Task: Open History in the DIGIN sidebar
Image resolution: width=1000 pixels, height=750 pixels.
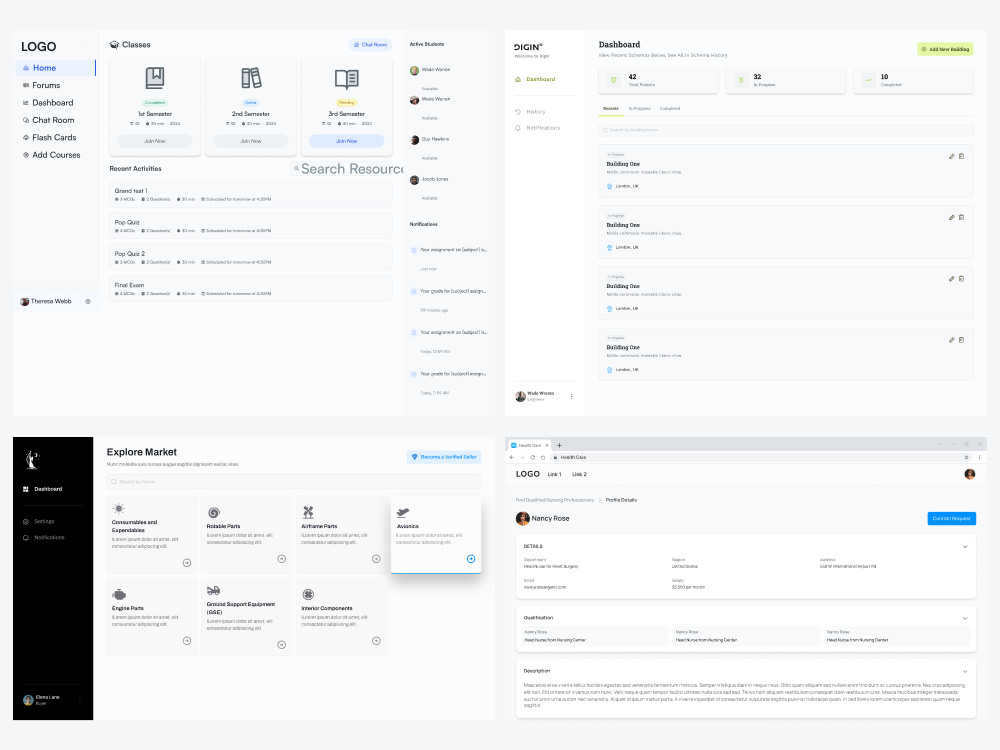Action: tap(530, 112)
